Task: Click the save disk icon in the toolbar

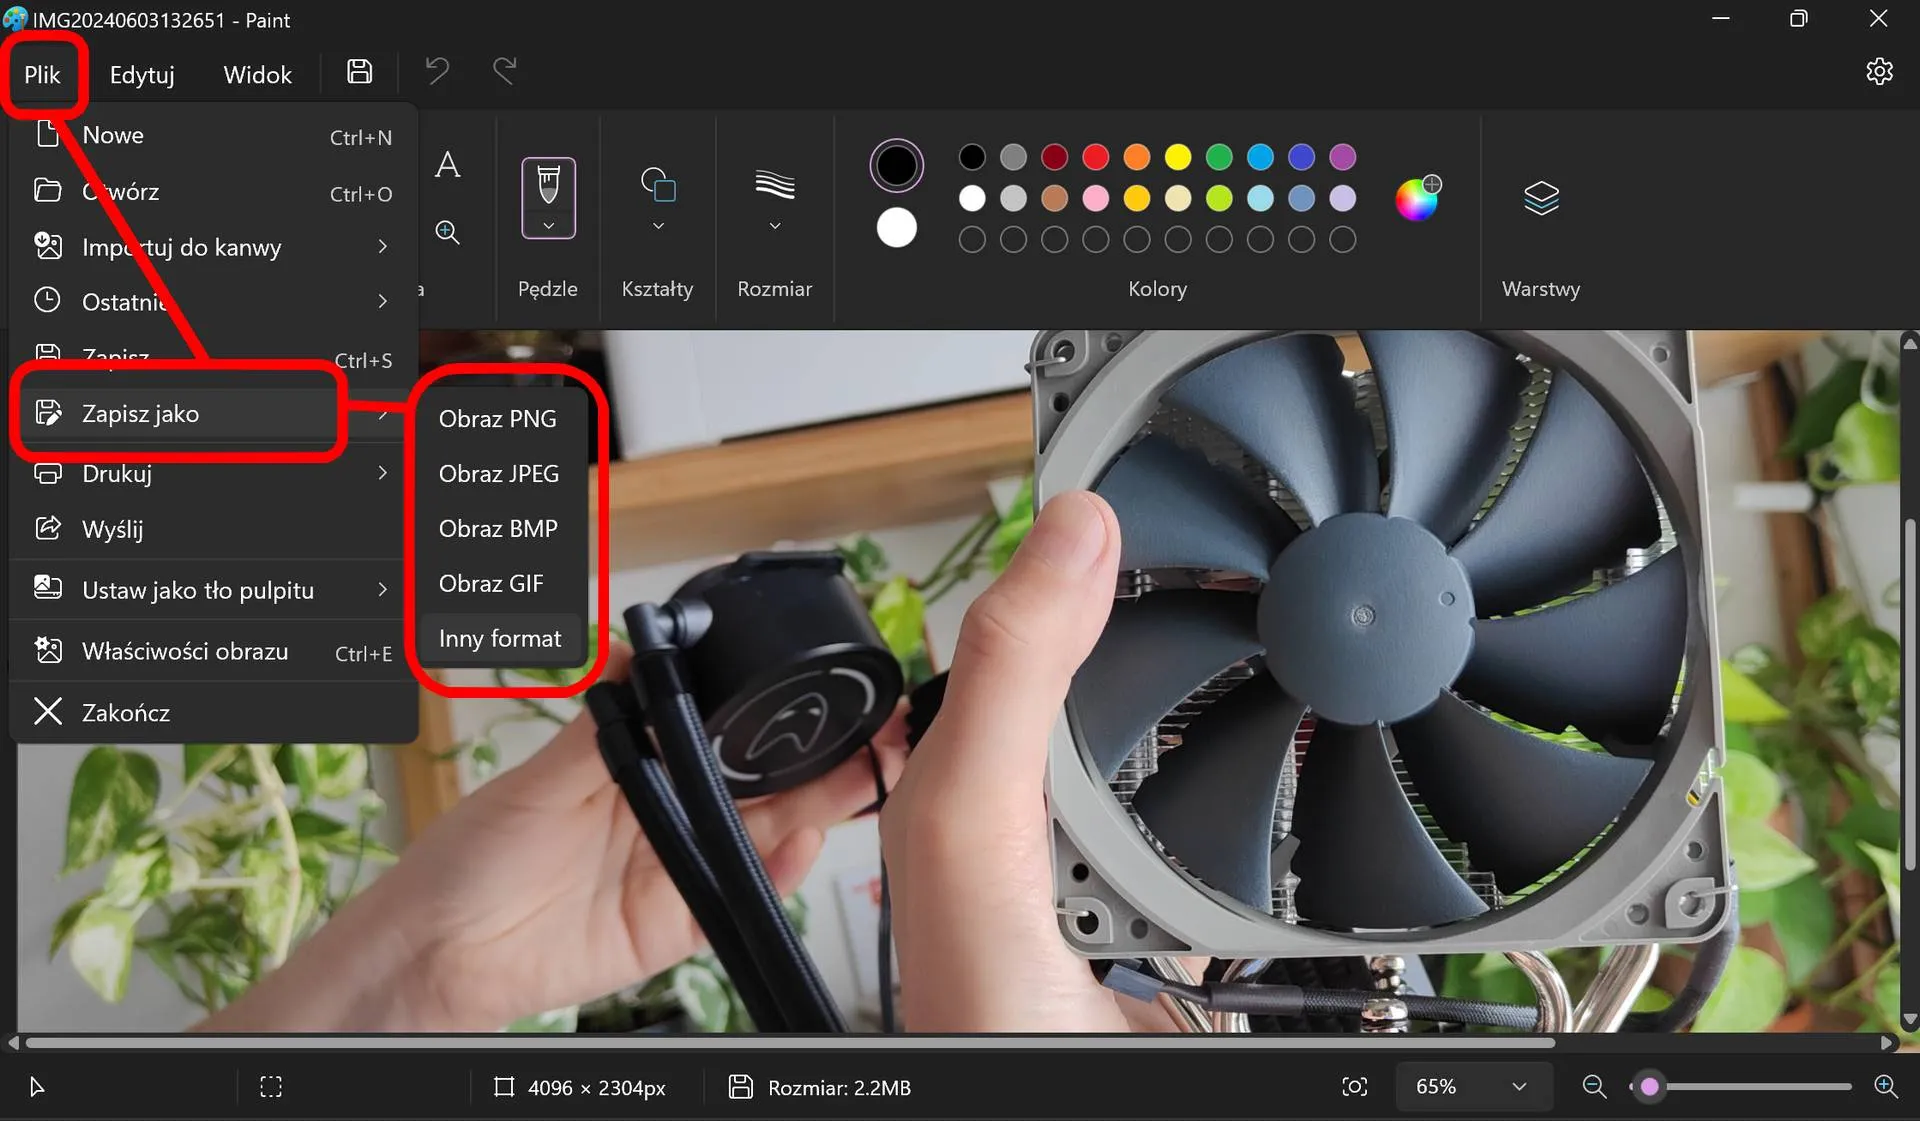Action: pyautogui.click(x=360, y=72)
